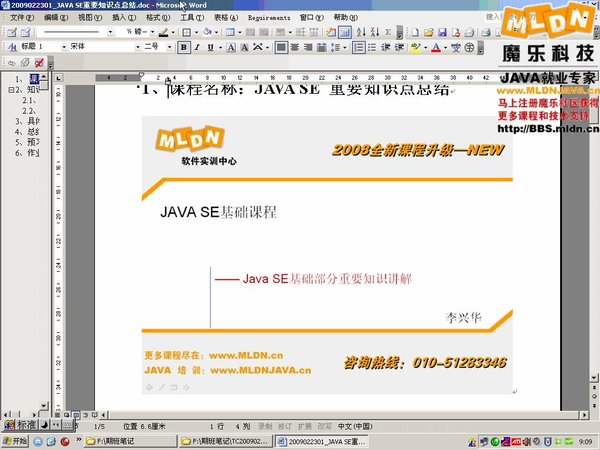600x450 pixels.
Task: Apply the border pen color swatch
Action: (x=164, y=33)
